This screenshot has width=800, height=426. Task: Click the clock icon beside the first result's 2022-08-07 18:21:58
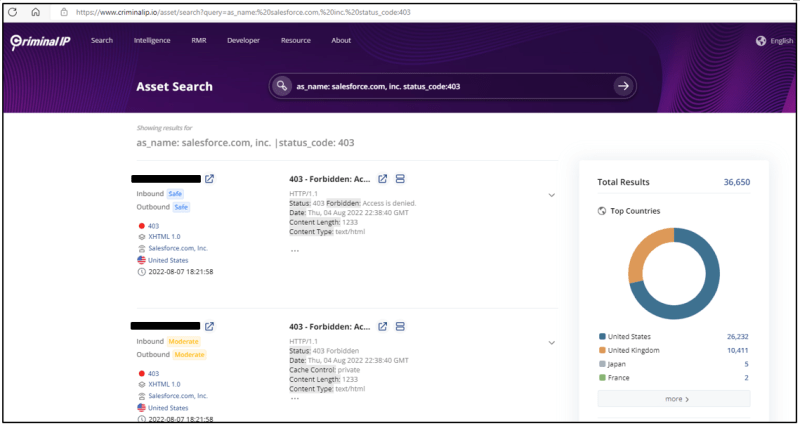141,272
